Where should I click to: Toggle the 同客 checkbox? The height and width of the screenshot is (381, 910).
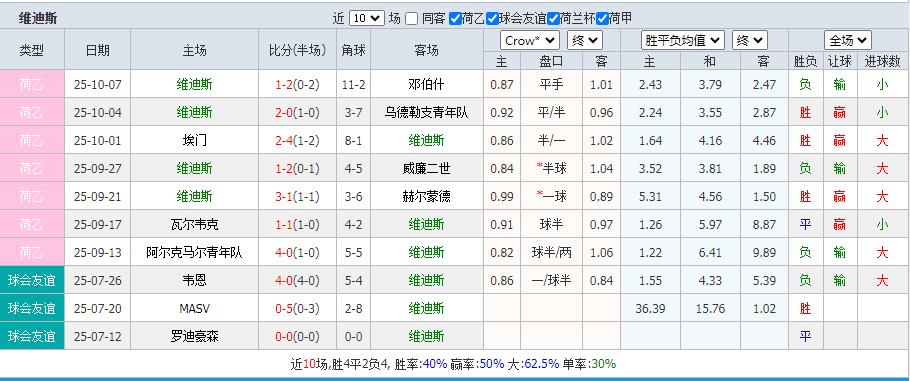(411, 19)
